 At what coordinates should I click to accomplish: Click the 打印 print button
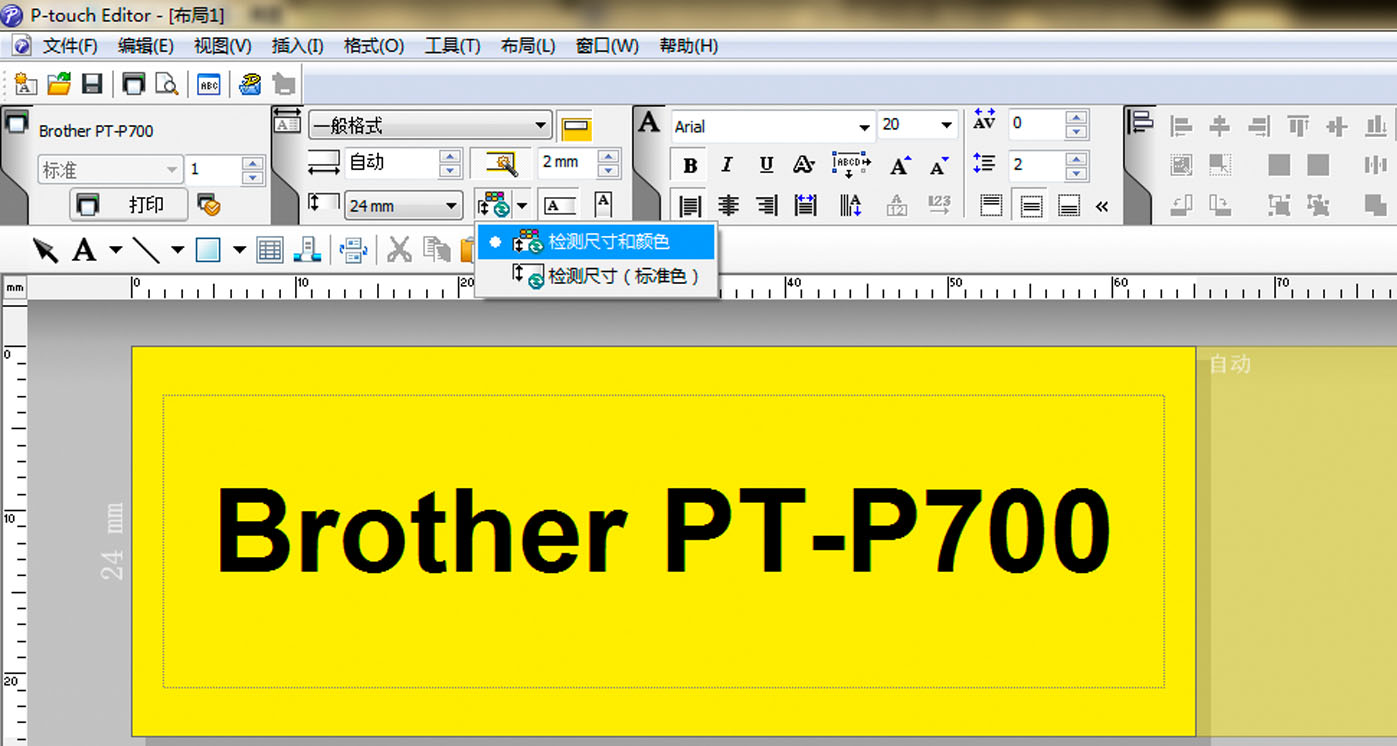pyautogui.click(x=129, y=205)
